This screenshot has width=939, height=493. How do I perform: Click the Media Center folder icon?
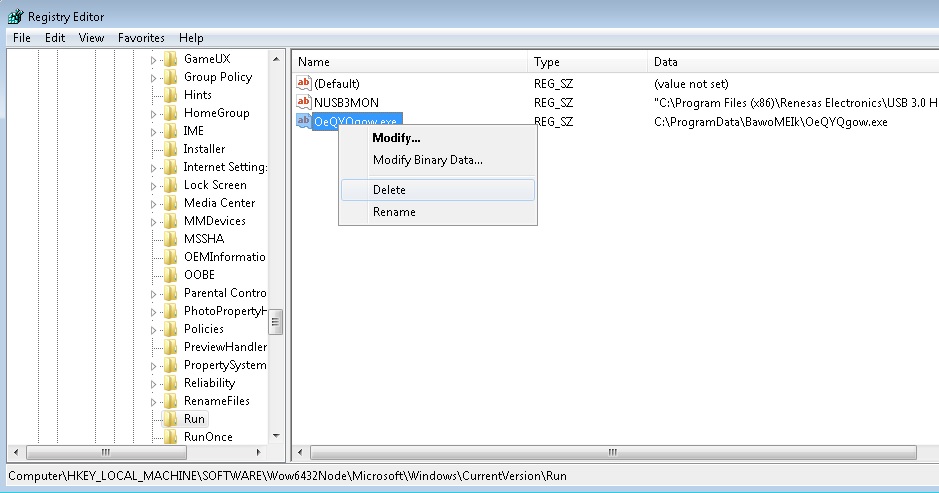click(x=171, y=202)
